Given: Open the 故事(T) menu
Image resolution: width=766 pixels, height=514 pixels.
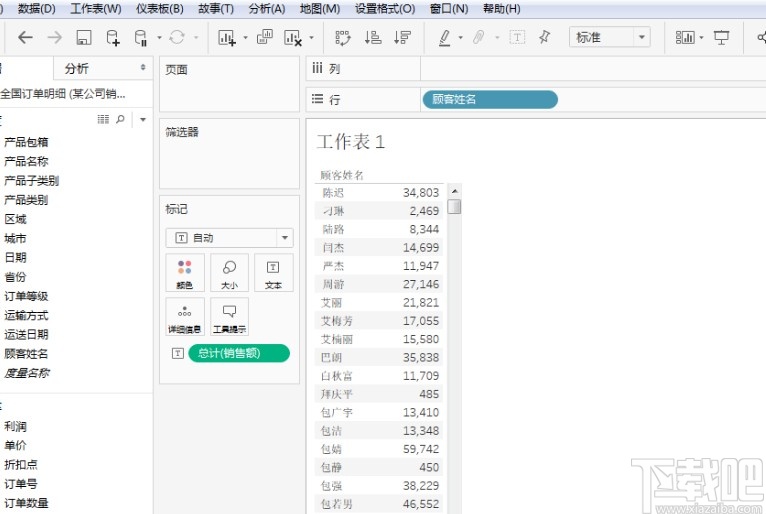Looking at the screenshot, I should click(x=216, y=9).
